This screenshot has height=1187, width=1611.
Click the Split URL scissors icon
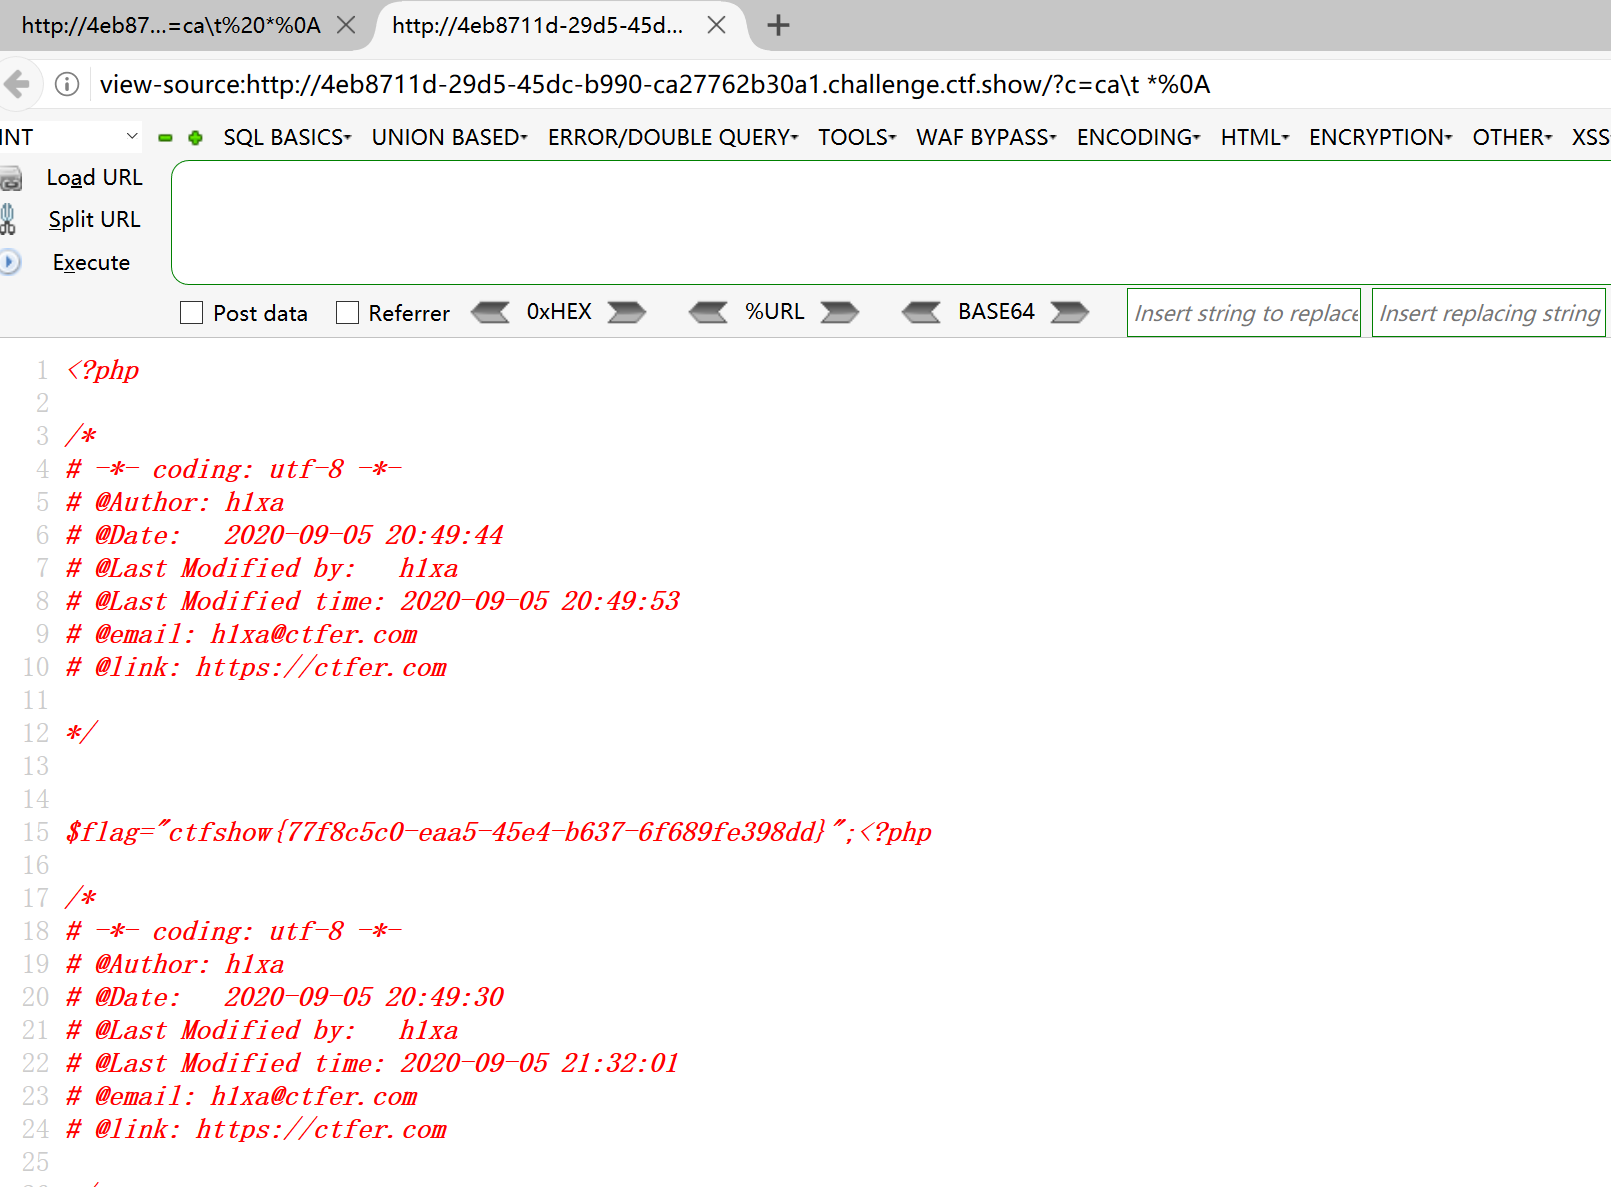(8, 219)
